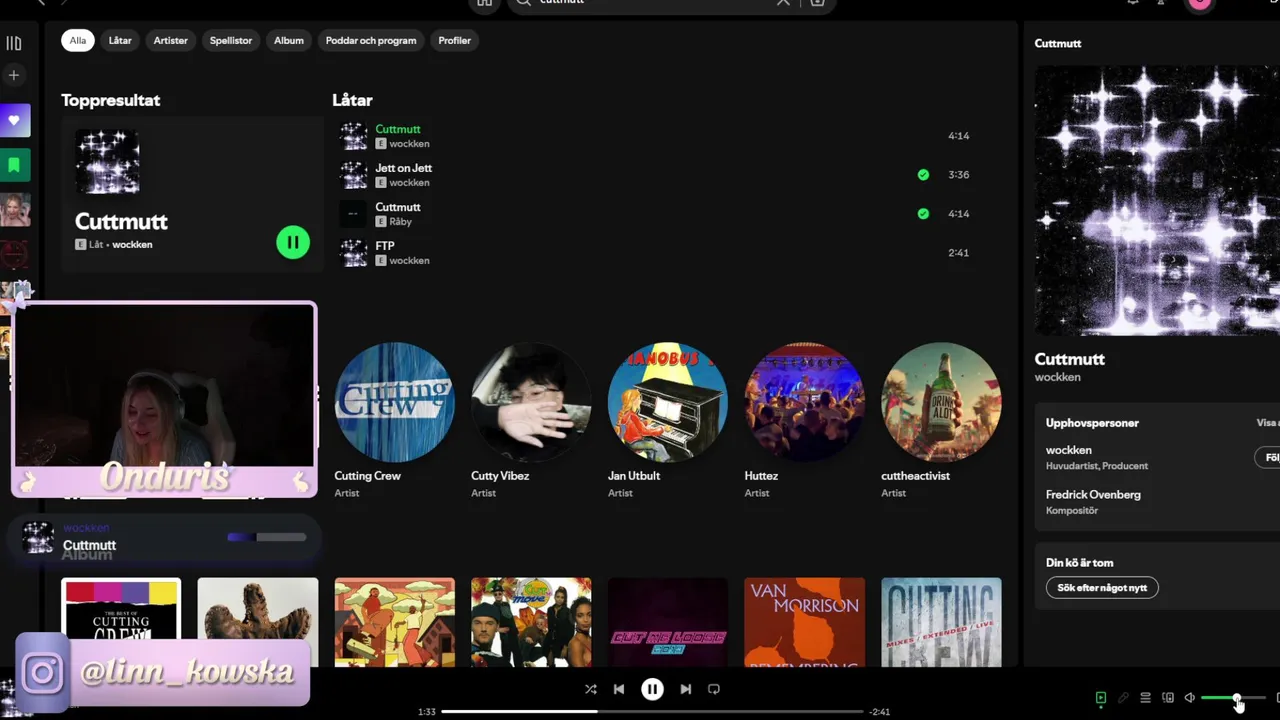Open the green bookmark episodes tile
1280x720 pixels.
point(15,165)
